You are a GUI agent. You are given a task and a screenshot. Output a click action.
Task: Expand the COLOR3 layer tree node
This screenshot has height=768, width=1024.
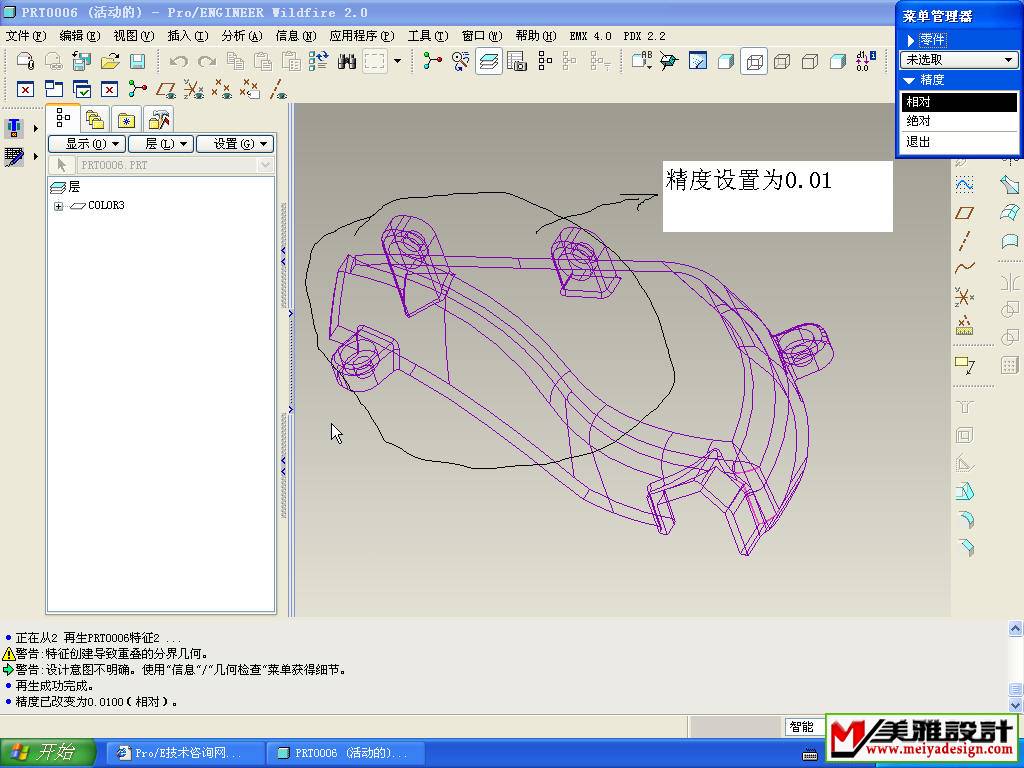coord(59,206)
